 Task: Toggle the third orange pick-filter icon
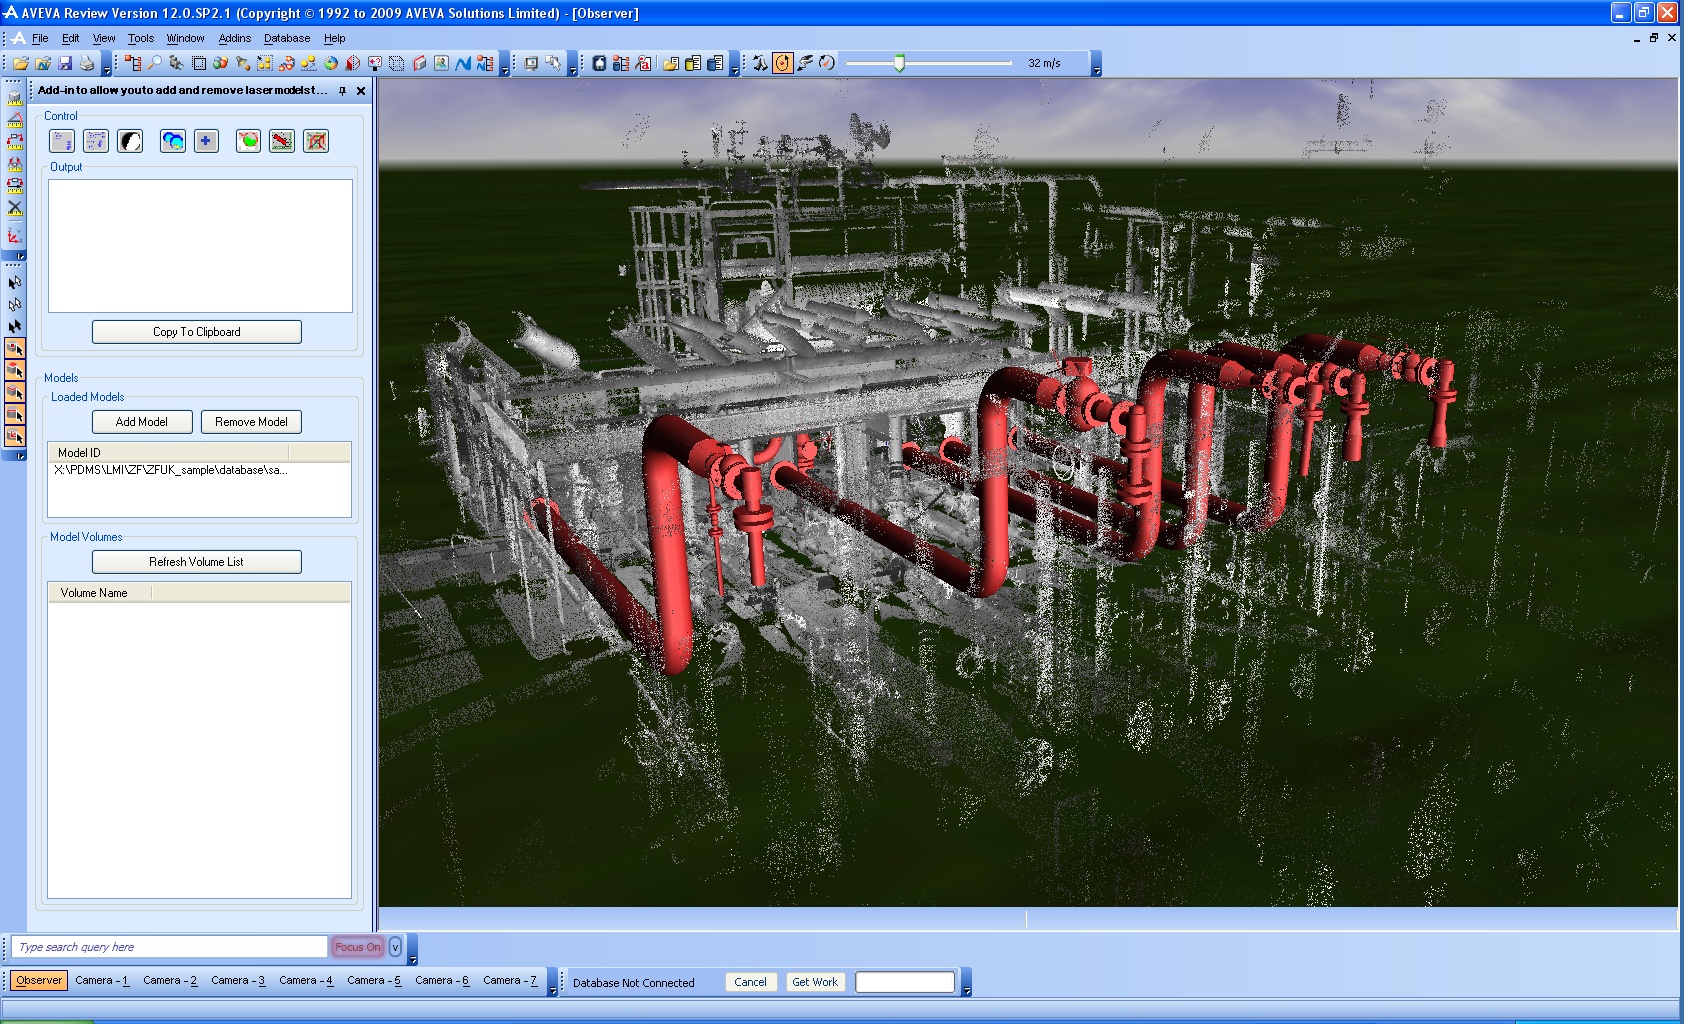14,393
